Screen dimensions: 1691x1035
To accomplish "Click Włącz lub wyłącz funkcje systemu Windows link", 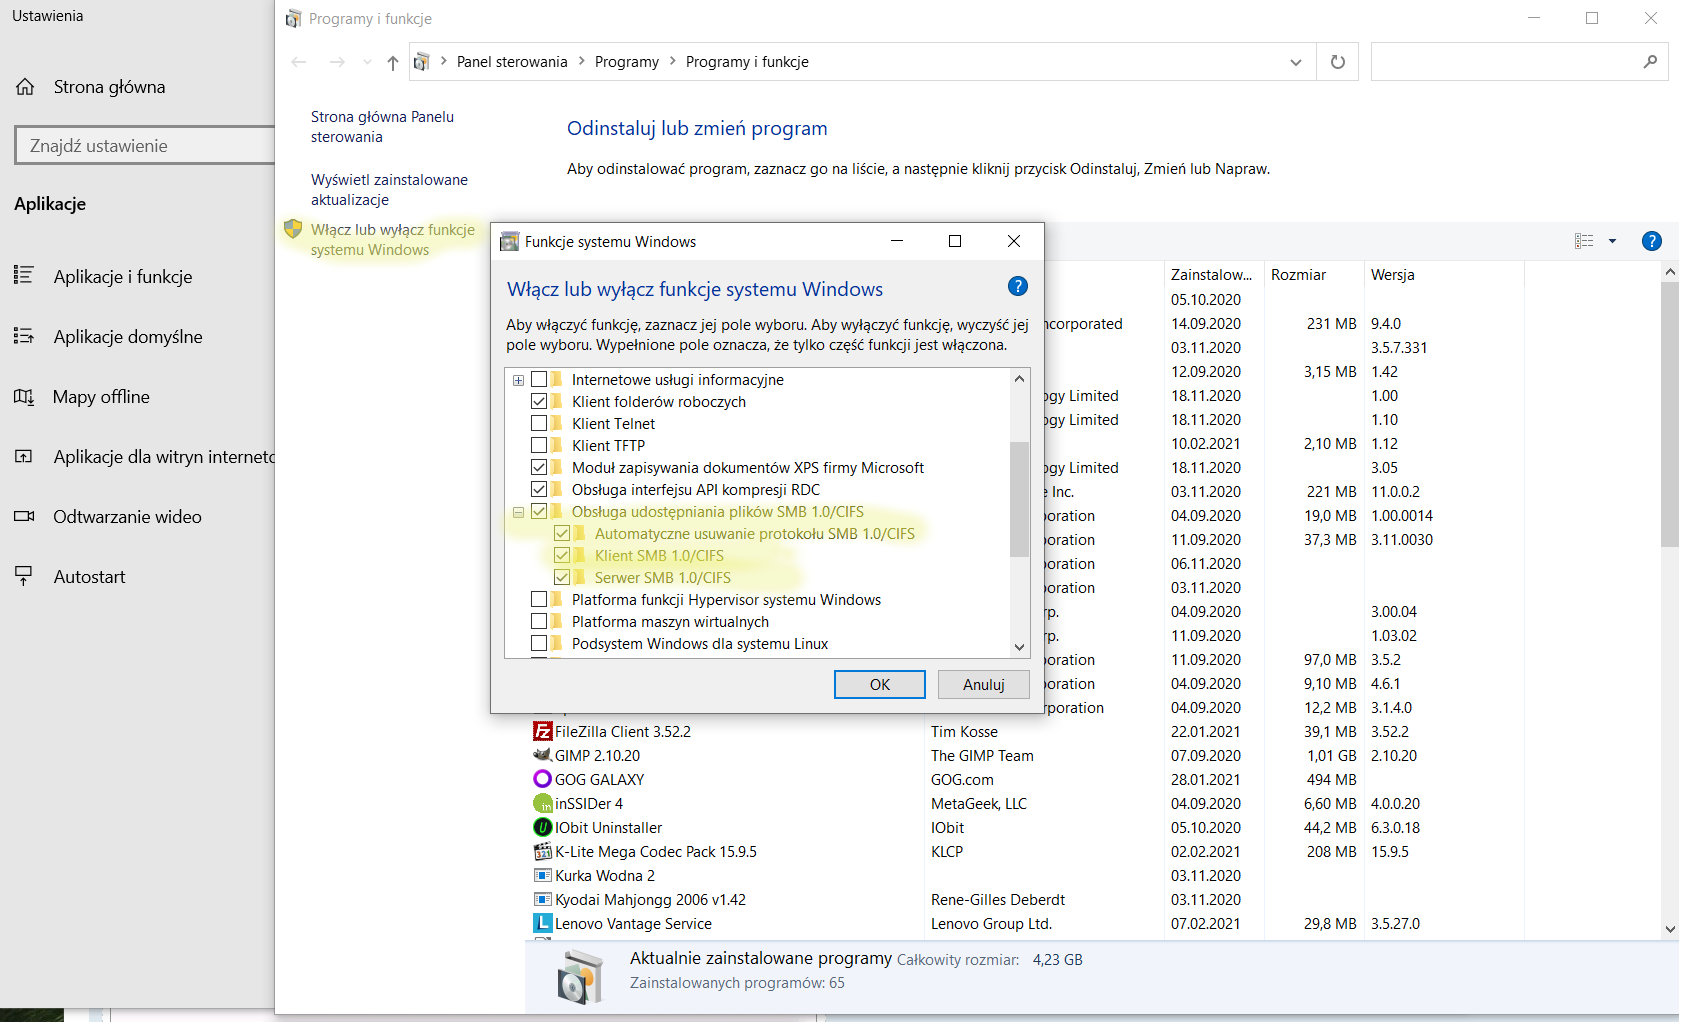I will 393,239.
